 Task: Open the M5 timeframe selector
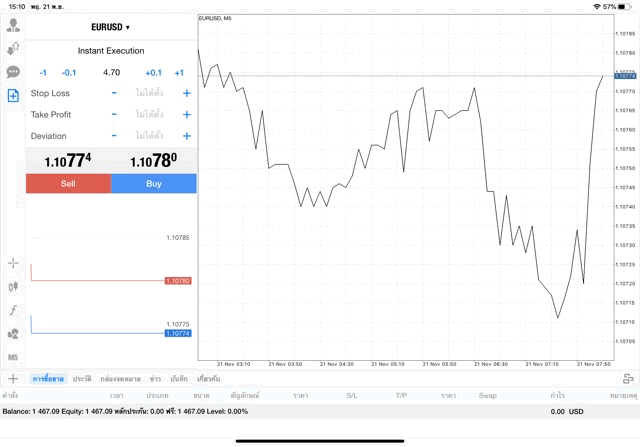pos(13,357)
